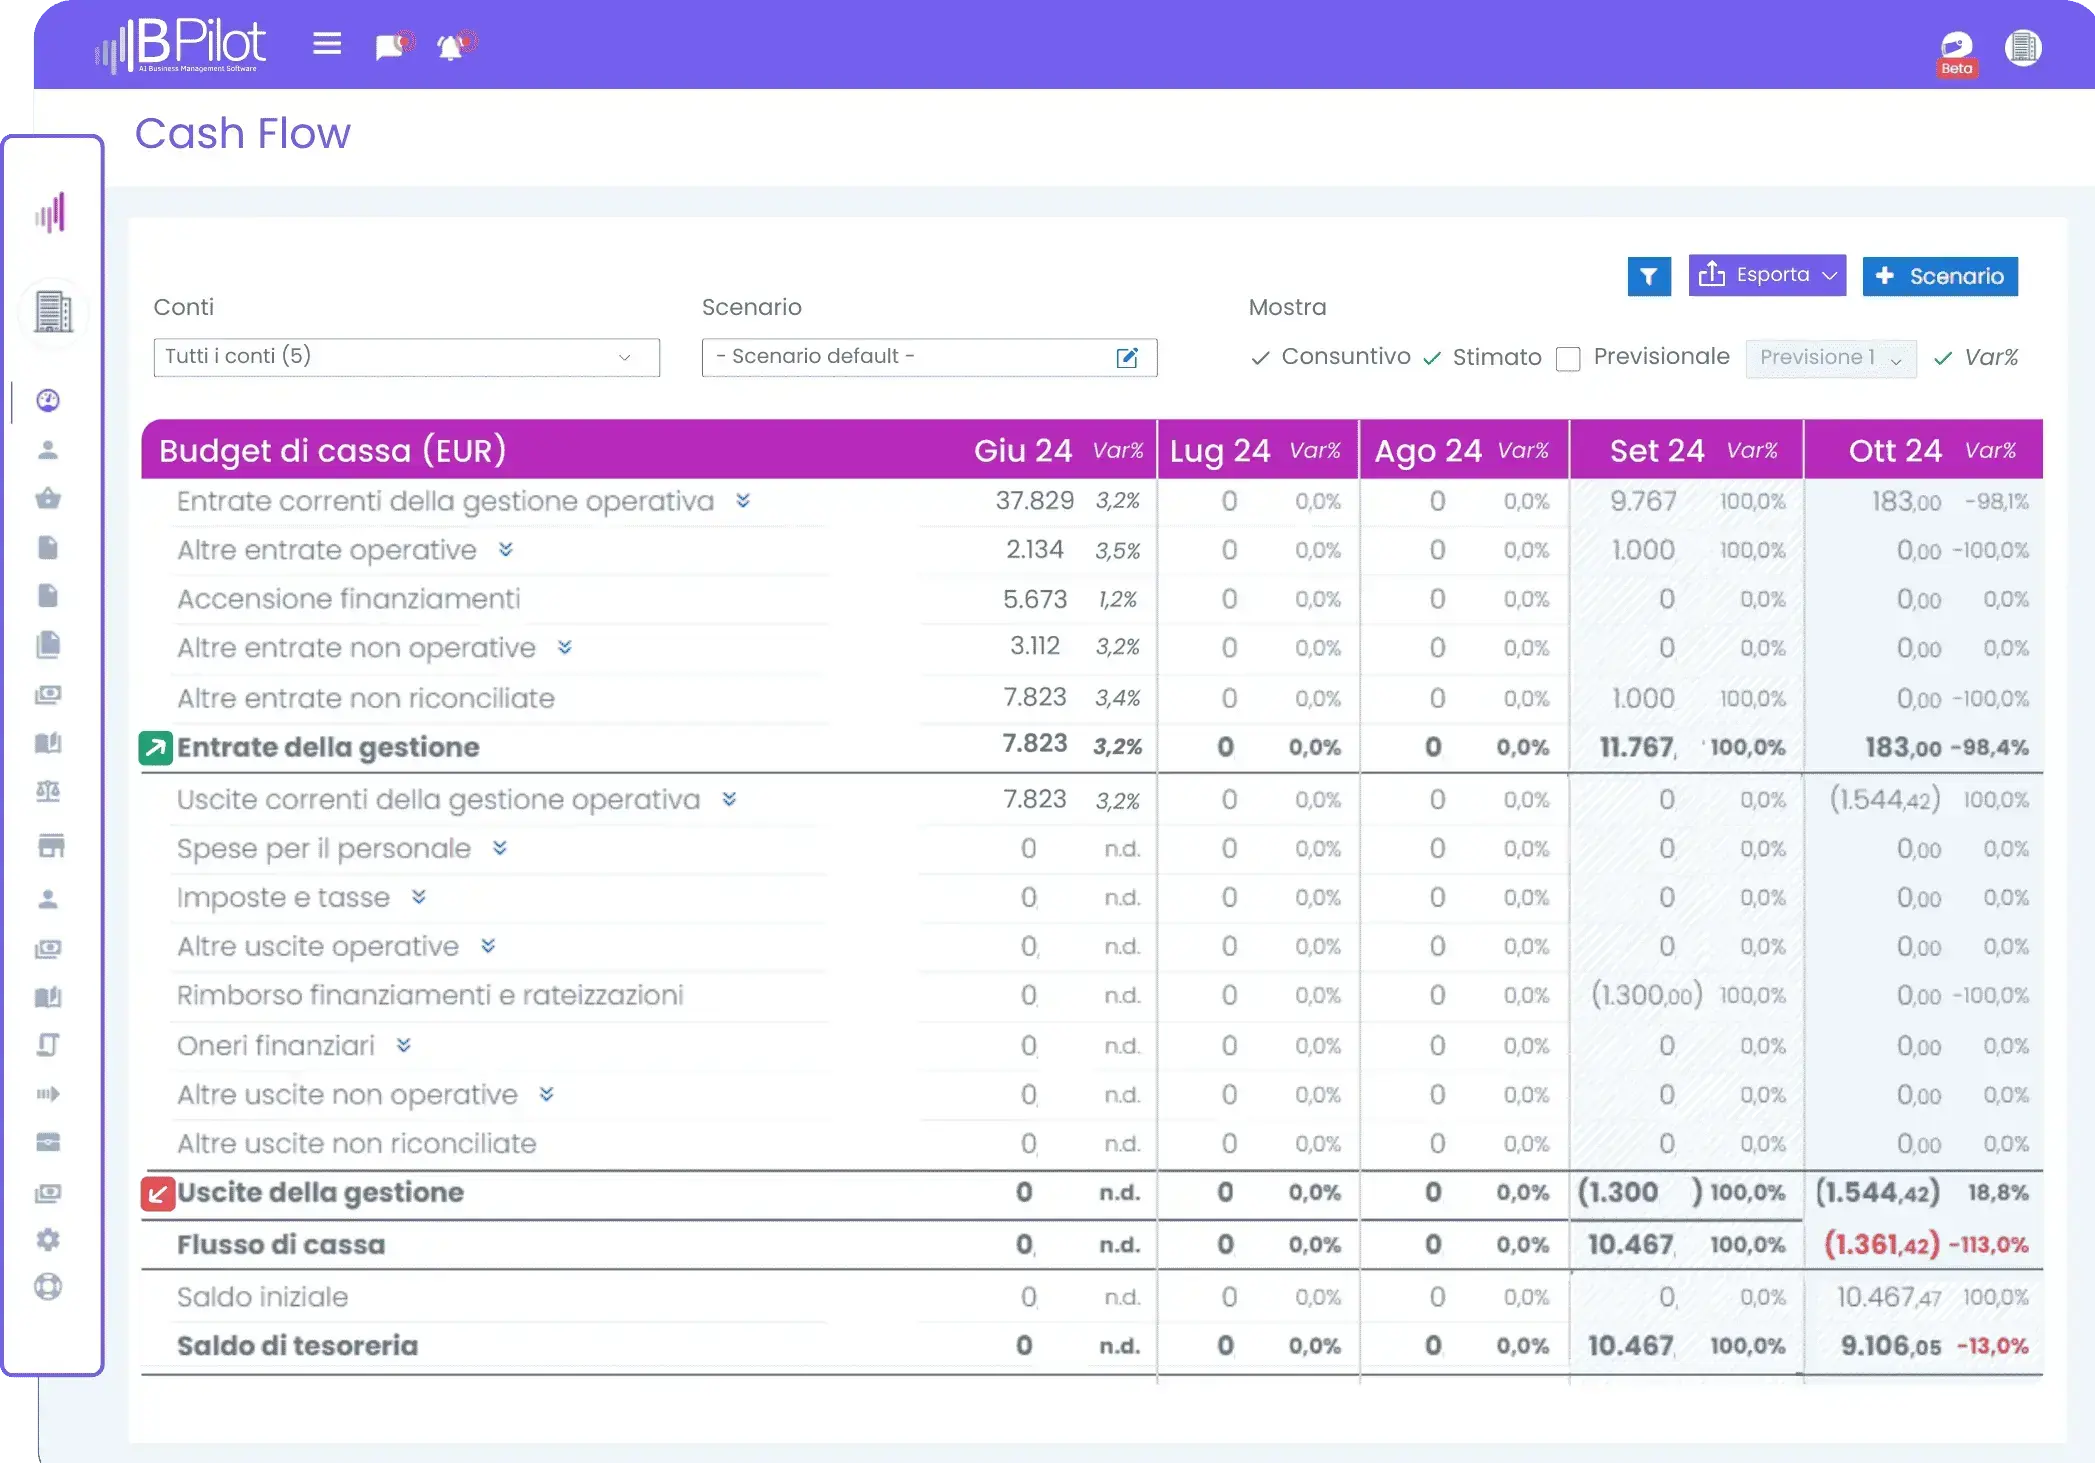Click the green arrow beside Entrate della gestione
This screenshot has height=1463, width=2095.
tap(156, 747)
